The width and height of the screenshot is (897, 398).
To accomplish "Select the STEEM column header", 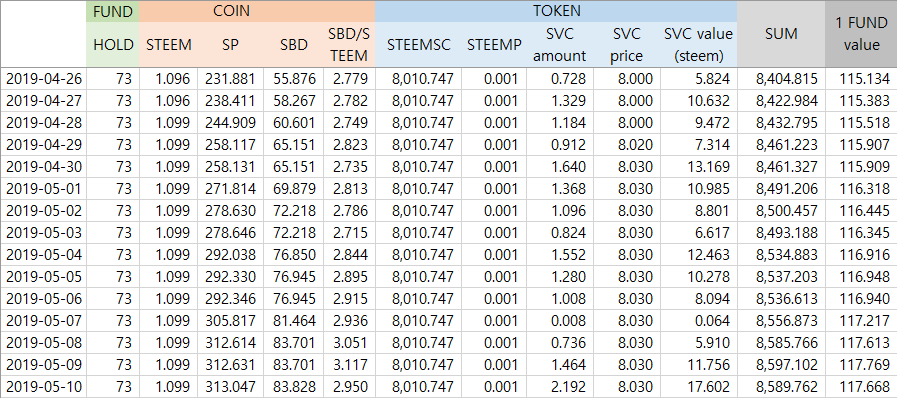I will (x=169, y=45).
